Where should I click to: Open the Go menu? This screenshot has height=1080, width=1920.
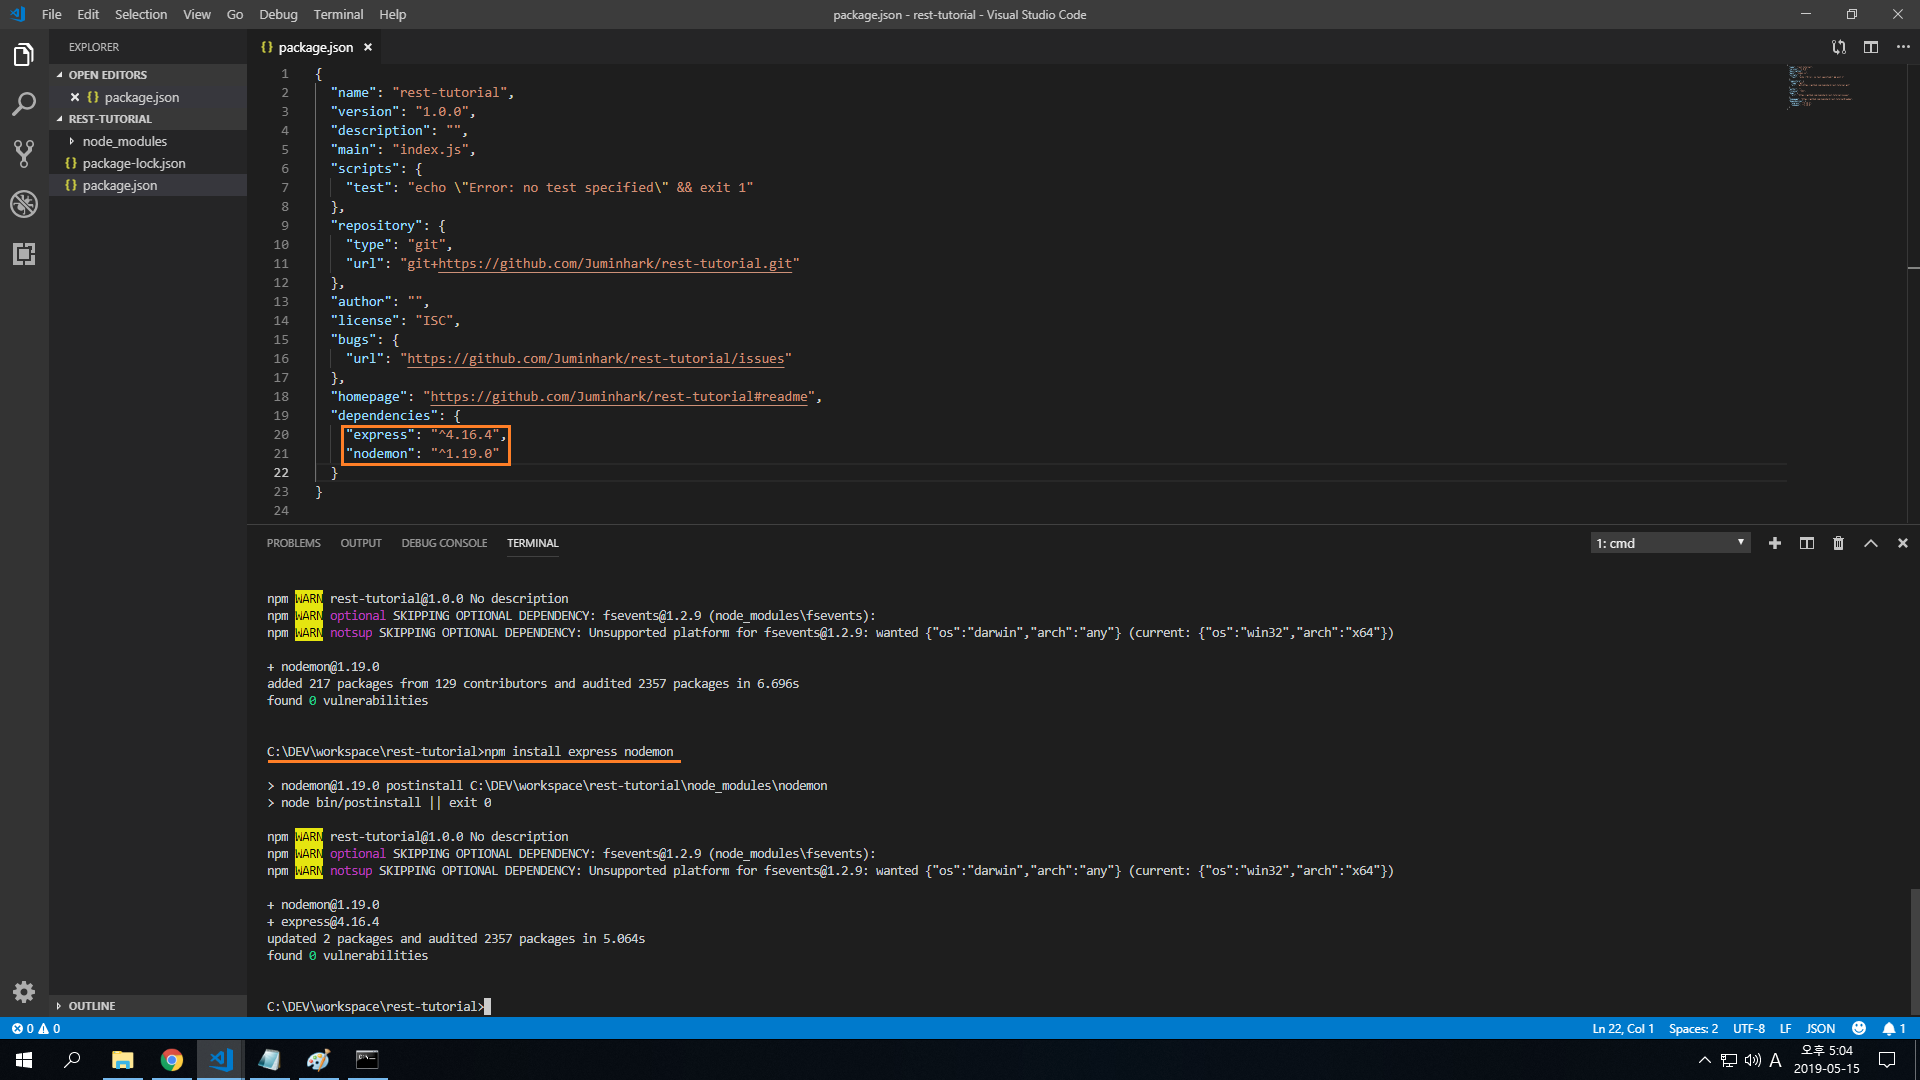235,14
